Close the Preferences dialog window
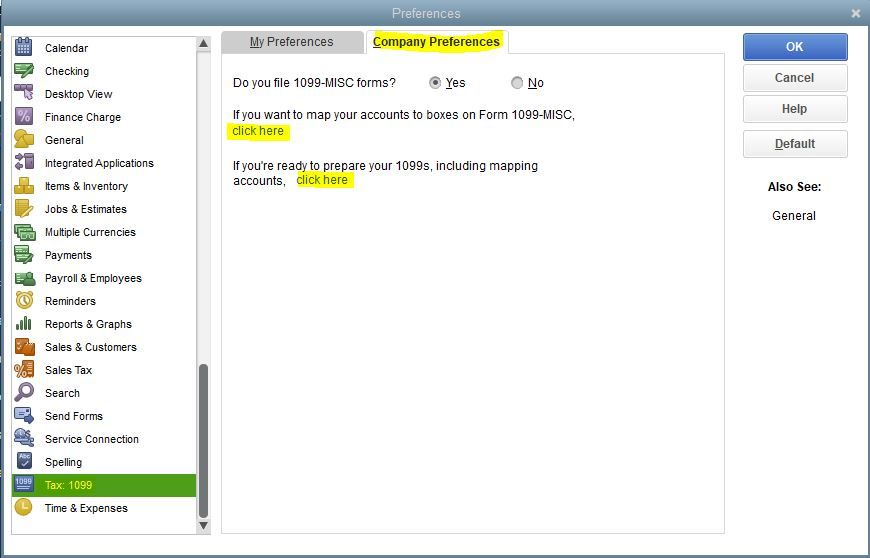This screenshot has height=558, width=870. pos(856,13)
